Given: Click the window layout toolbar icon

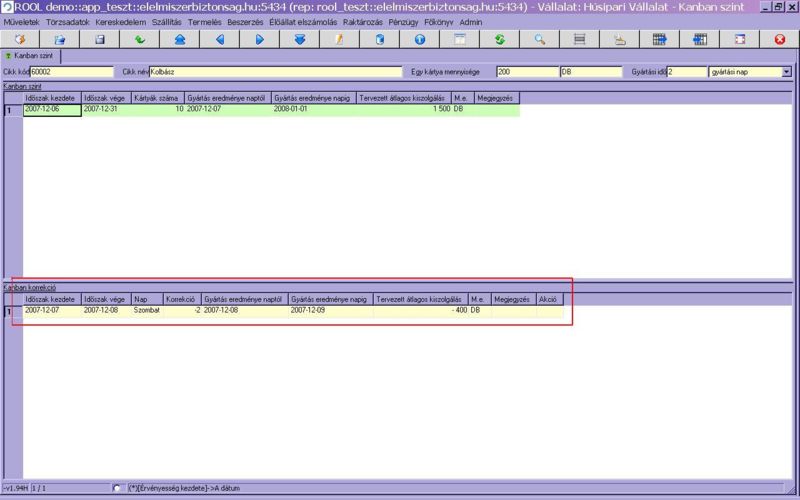Looking at the screenshot, I should [x=460, y=39].
